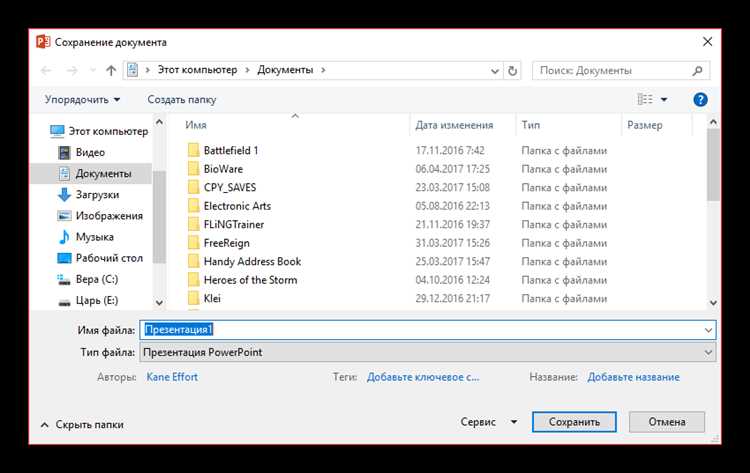Image resolution: width=750 pixels, height=473 pixels.
Task: Edit author Kane Effort
Action: click(172, 377)
